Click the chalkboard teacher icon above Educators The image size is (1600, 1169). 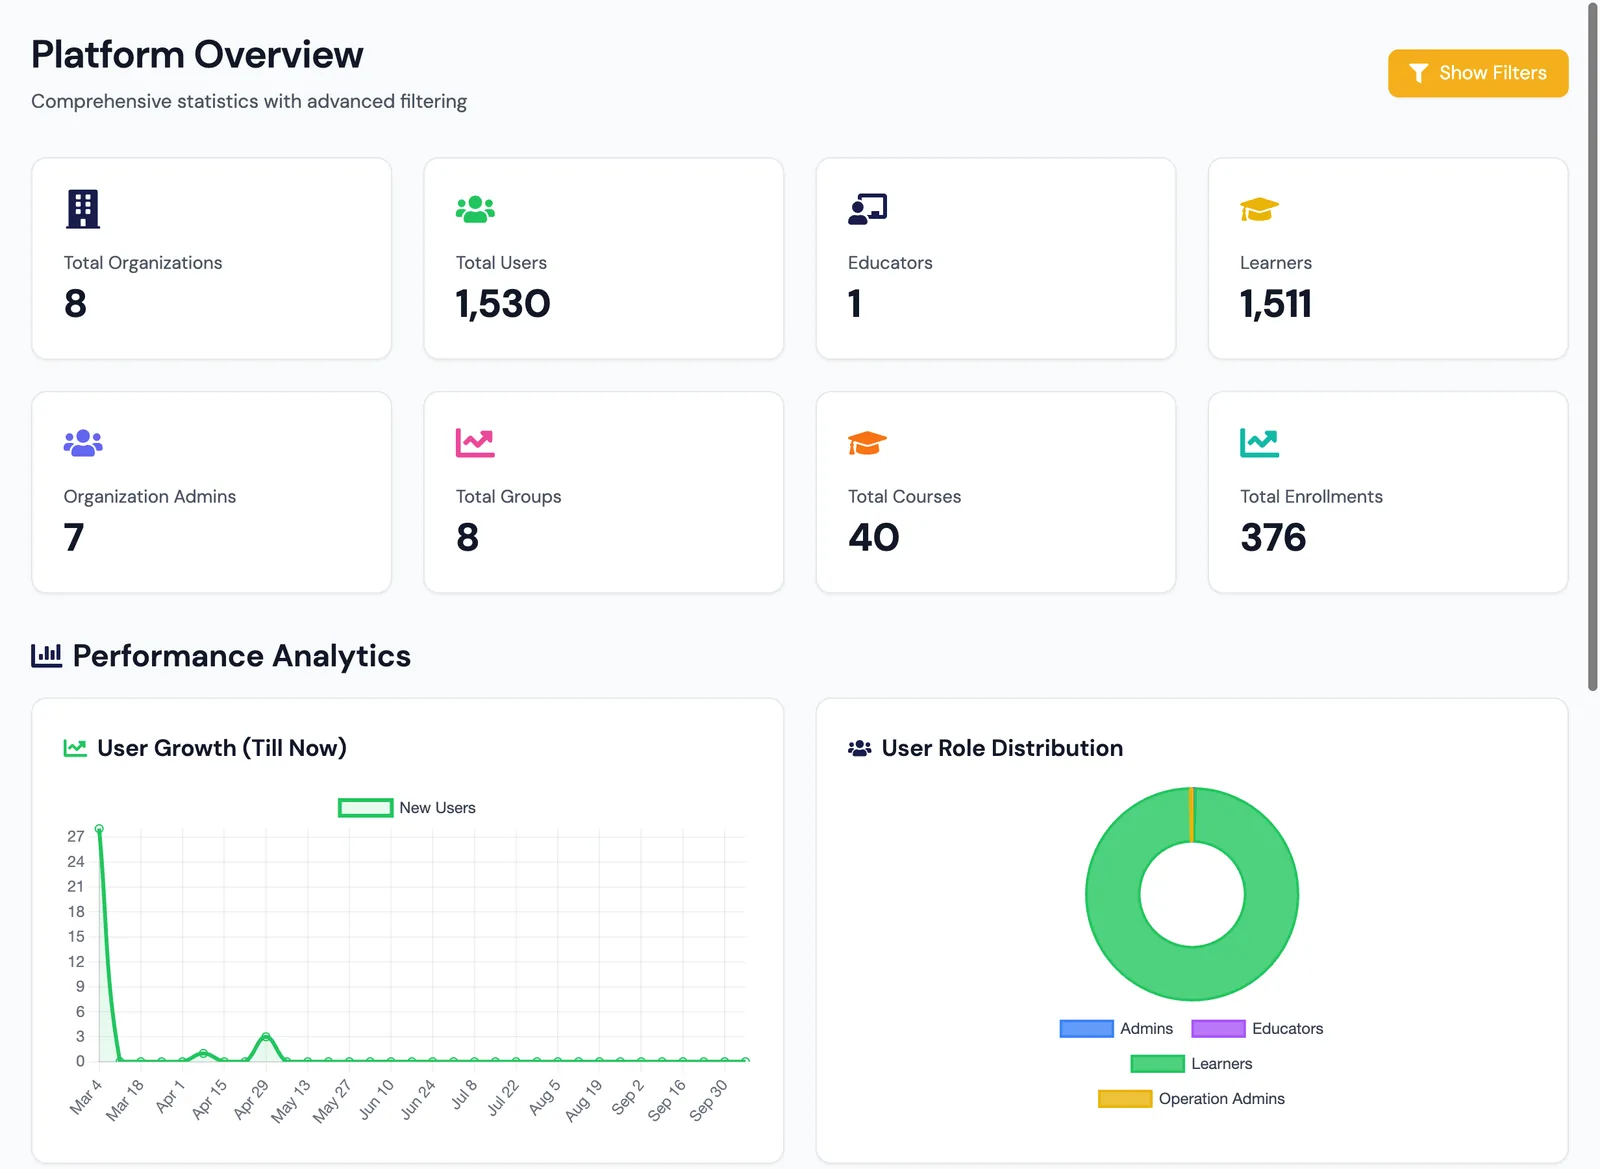pyautogui.click(x=867, y=209)
